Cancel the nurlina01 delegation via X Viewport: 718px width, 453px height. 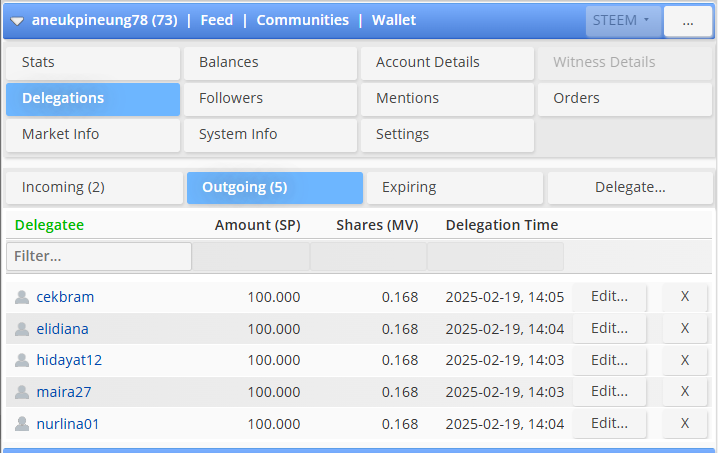click(685, 423)
